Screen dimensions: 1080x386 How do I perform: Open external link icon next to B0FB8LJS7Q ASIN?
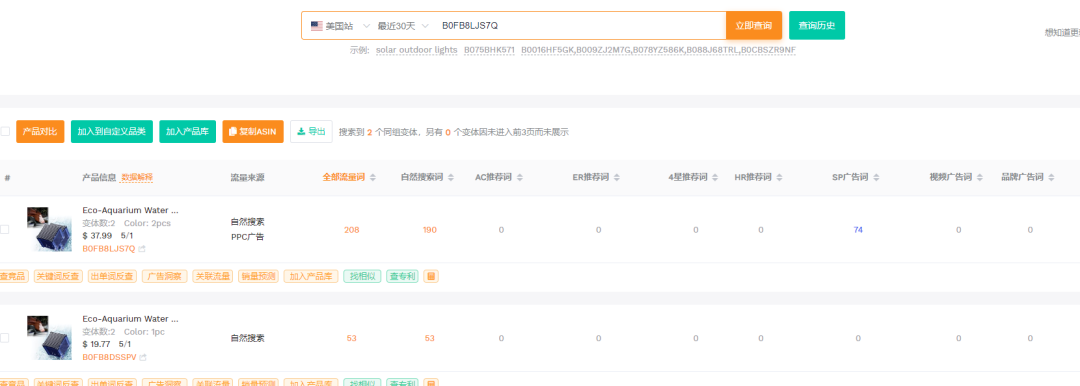pyautogui.click(x=142, y=248)
